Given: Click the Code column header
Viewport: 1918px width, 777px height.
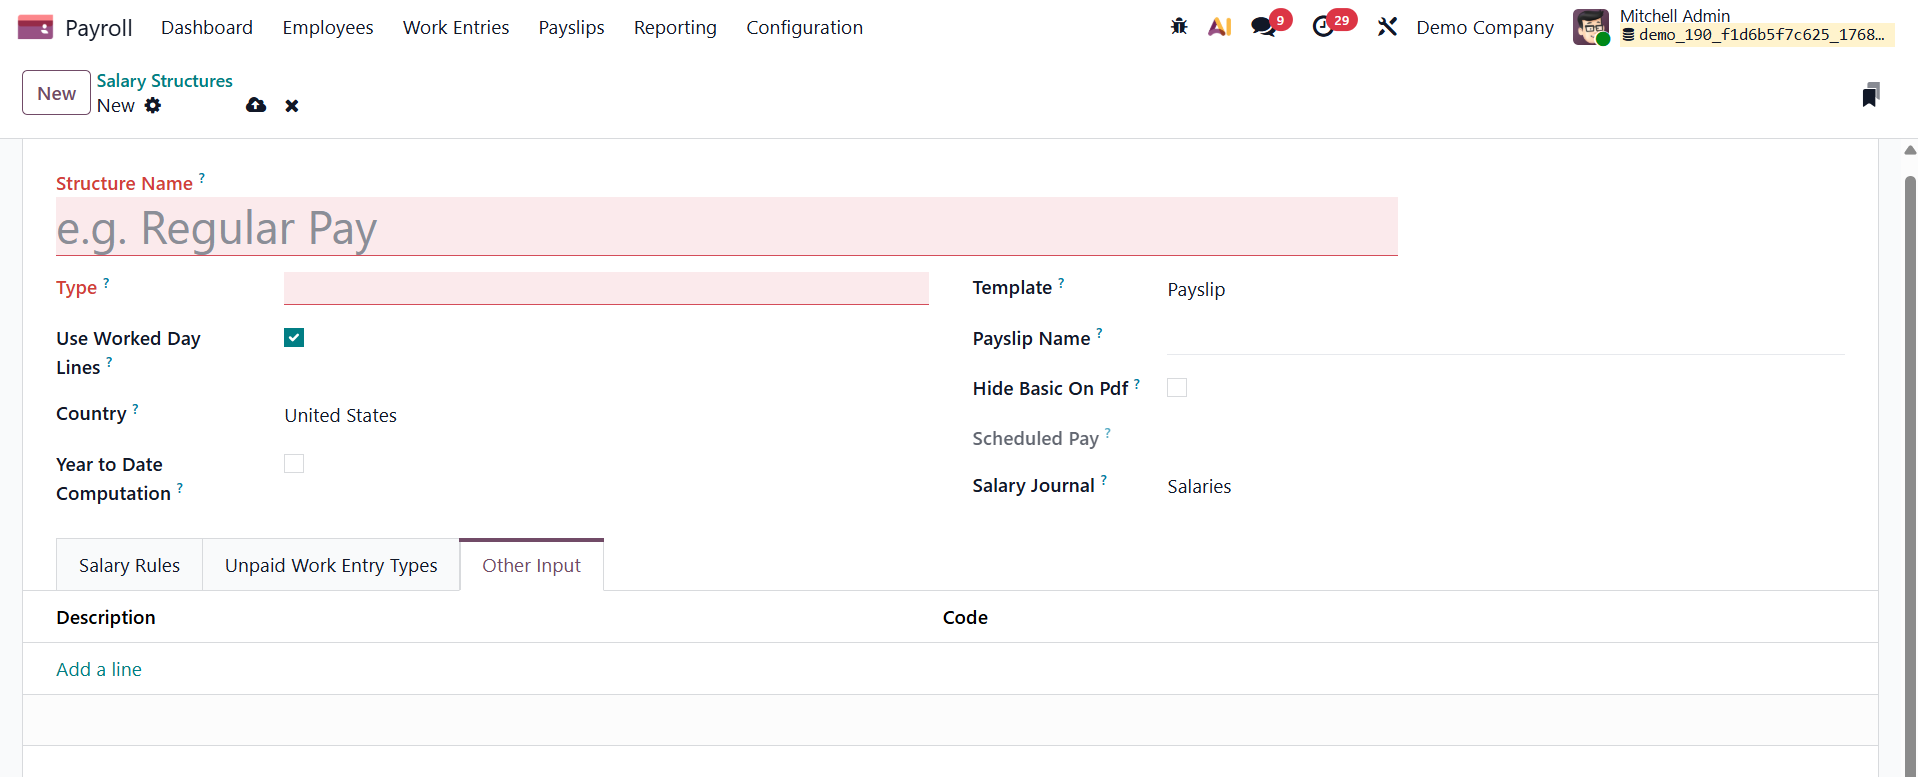Looking at the screenshot, I should pyautogui.click(x=965, y=617).
